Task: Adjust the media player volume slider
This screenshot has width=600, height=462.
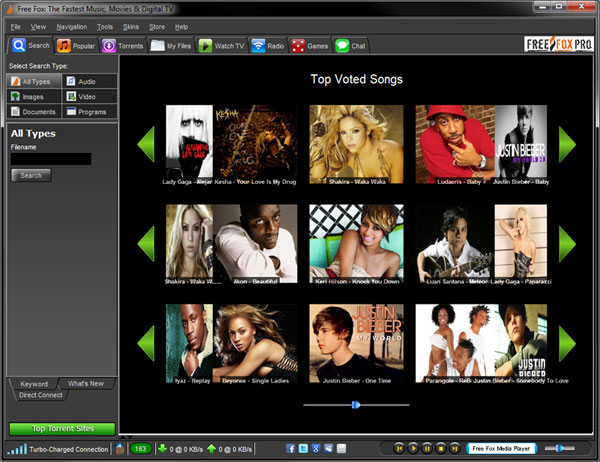Action: (559, 448)
